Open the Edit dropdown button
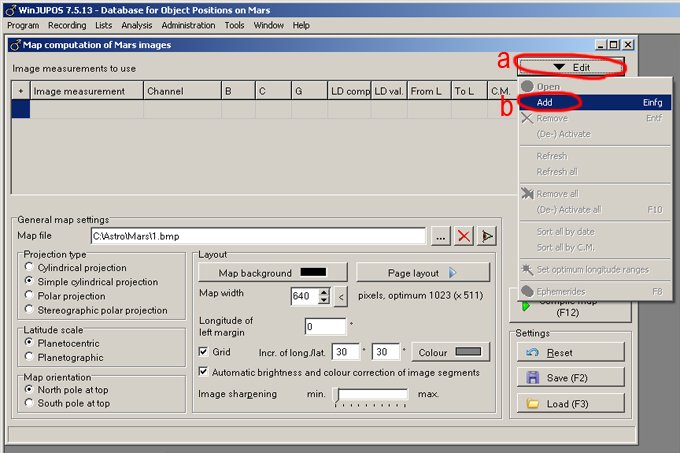680x453 pixels. coord(571,67)
